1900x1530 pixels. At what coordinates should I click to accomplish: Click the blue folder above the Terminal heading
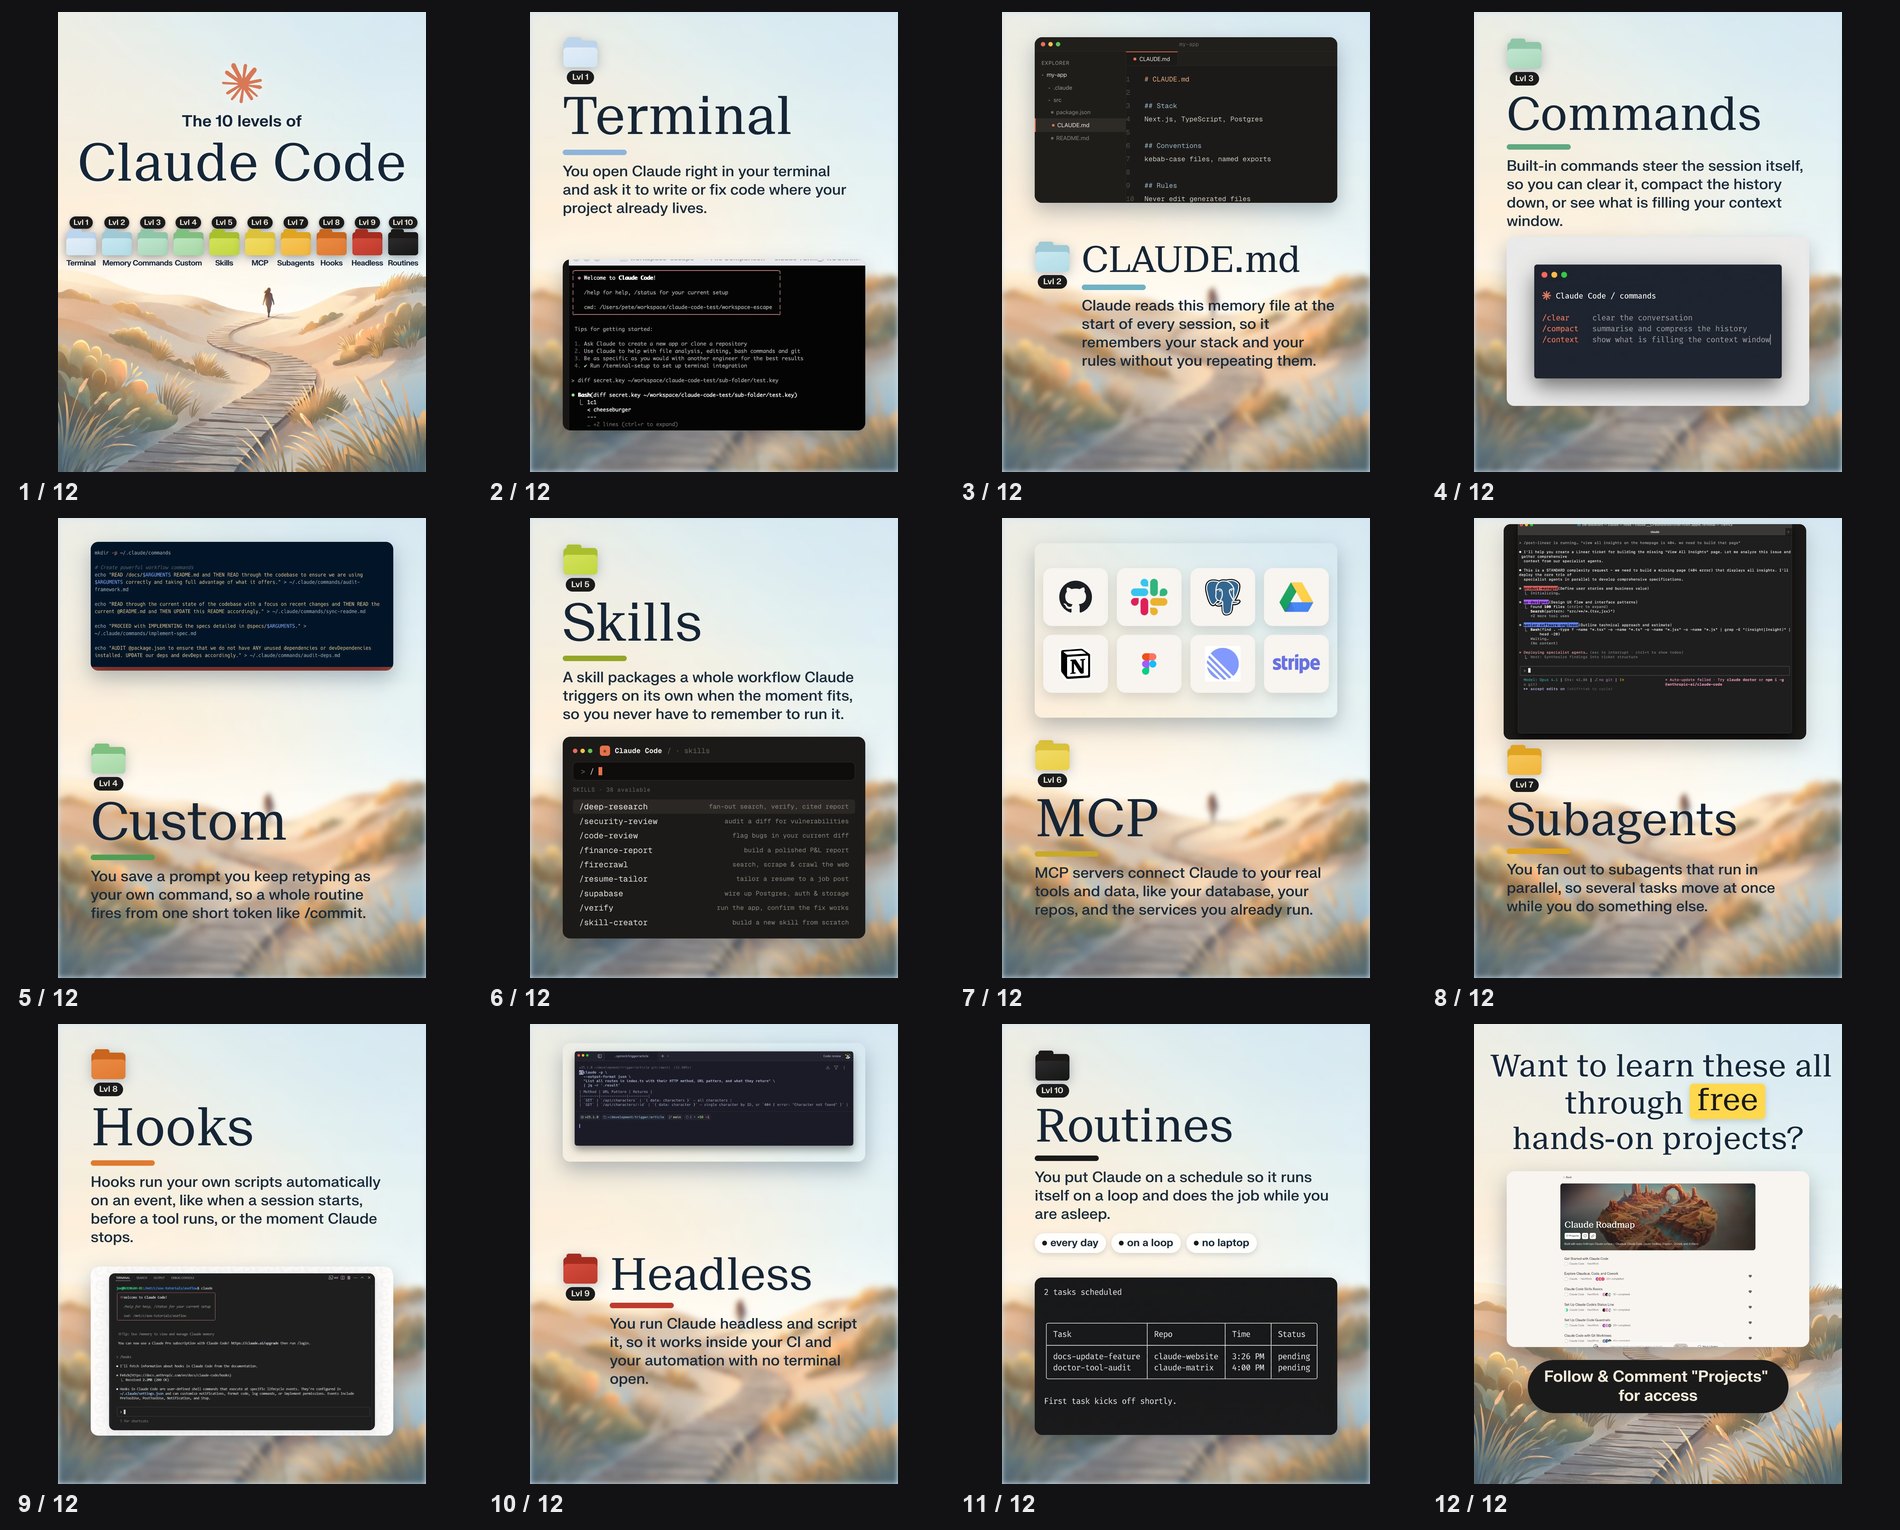pyautogui.click(x=580, y=53)
